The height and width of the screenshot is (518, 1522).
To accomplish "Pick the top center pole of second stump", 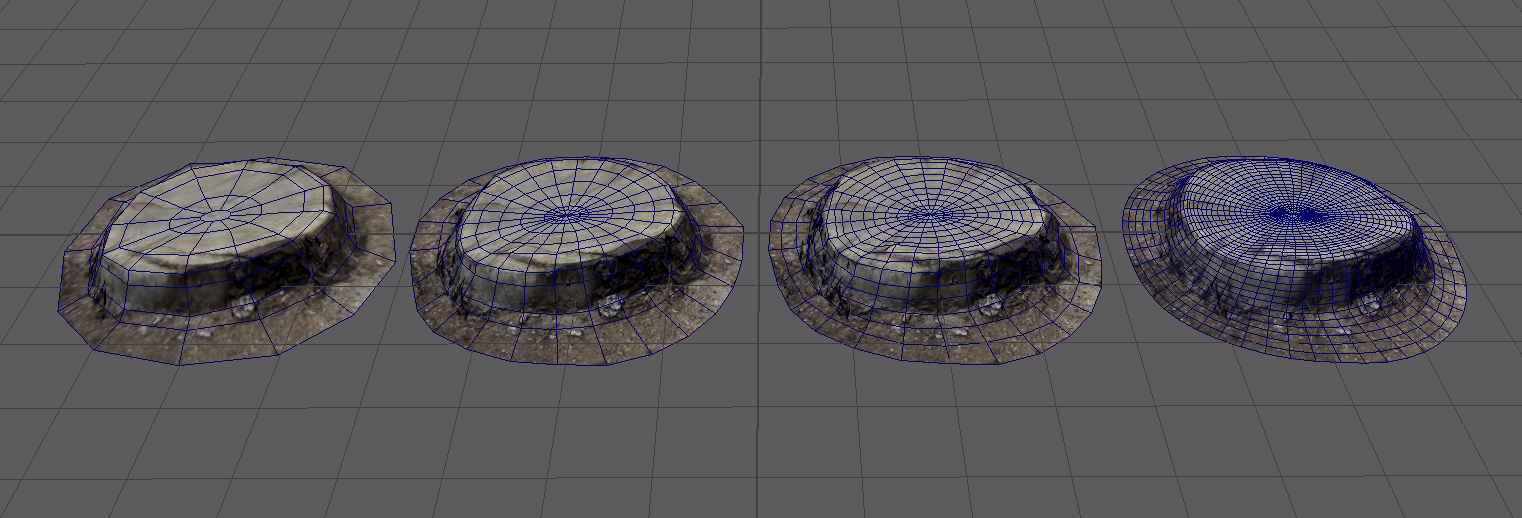I will pos(568,213).
